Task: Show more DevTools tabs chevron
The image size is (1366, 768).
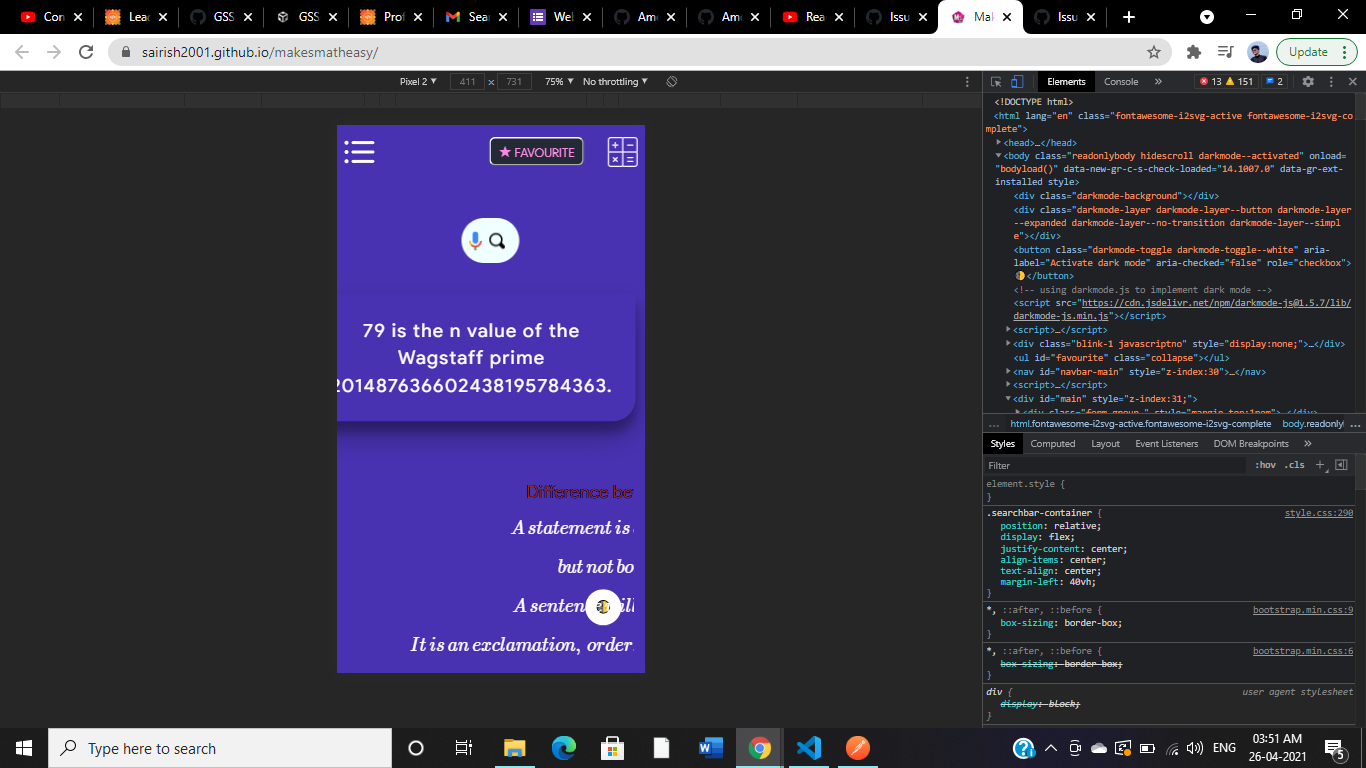Action: pyautogui.click(x=1158, y=82)
